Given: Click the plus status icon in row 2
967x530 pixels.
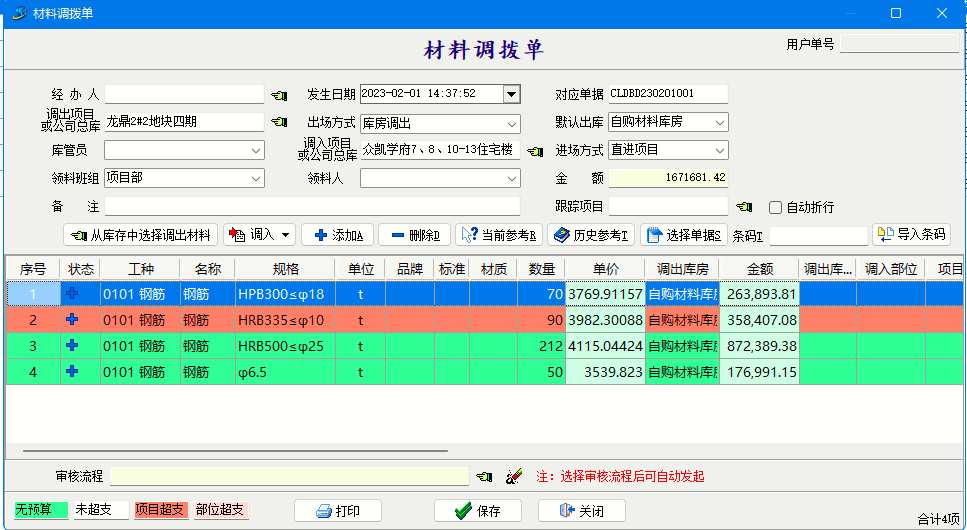Looking at the screenshot, I should [x=72, y=320].
